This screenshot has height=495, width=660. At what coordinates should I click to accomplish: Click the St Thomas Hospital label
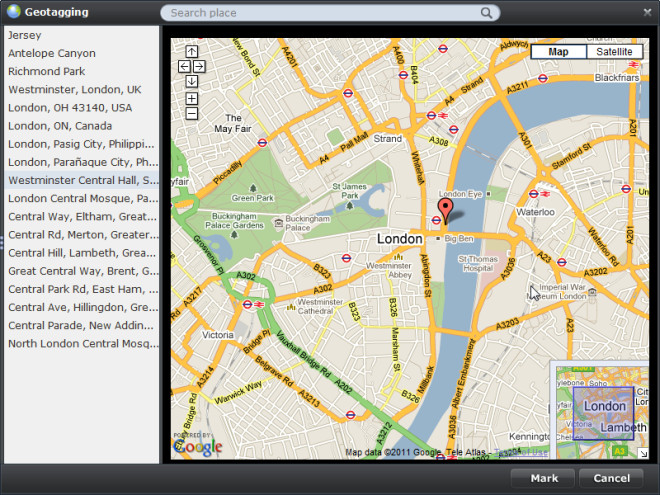click(478, 263)
